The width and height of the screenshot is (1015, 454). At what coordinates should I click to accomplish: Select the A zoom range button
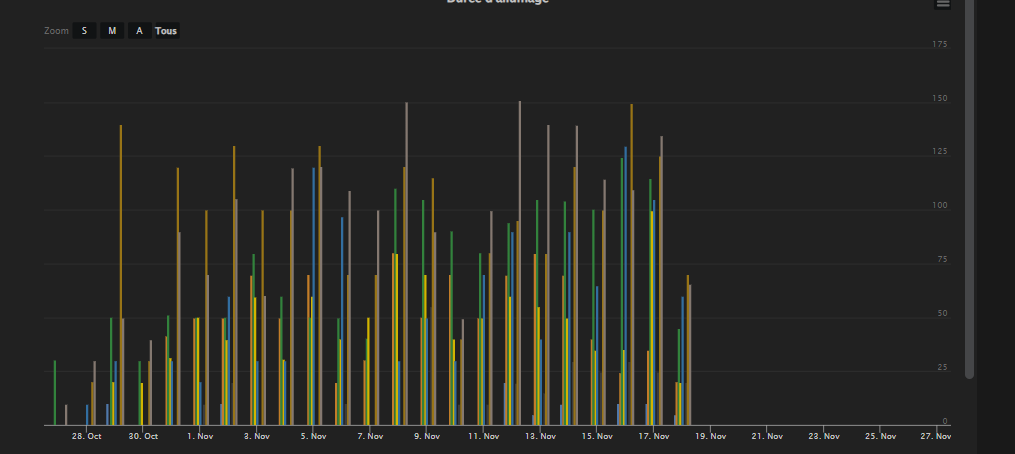click(x=139, y=30)
